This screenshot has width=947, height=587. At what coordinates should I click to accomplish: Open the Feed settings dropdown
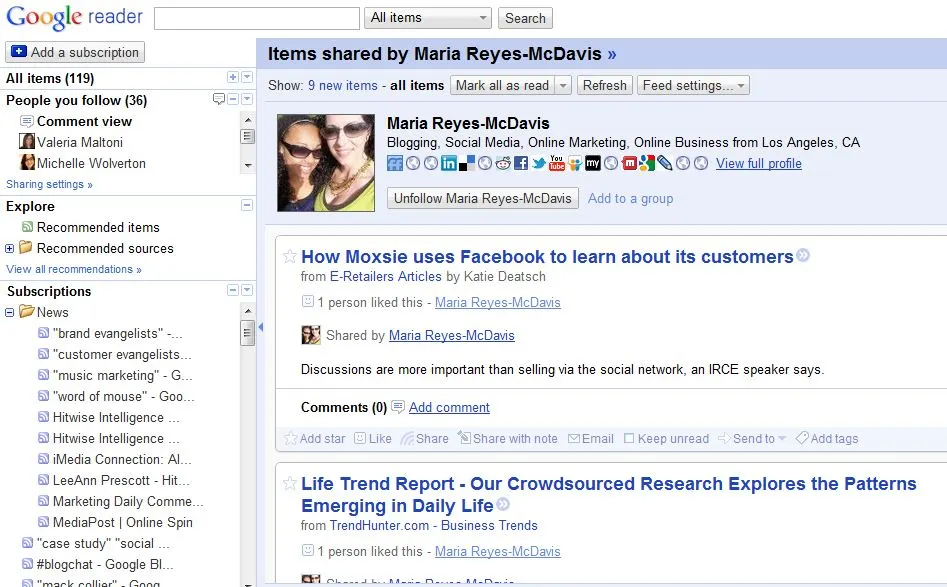pos(693,85)
